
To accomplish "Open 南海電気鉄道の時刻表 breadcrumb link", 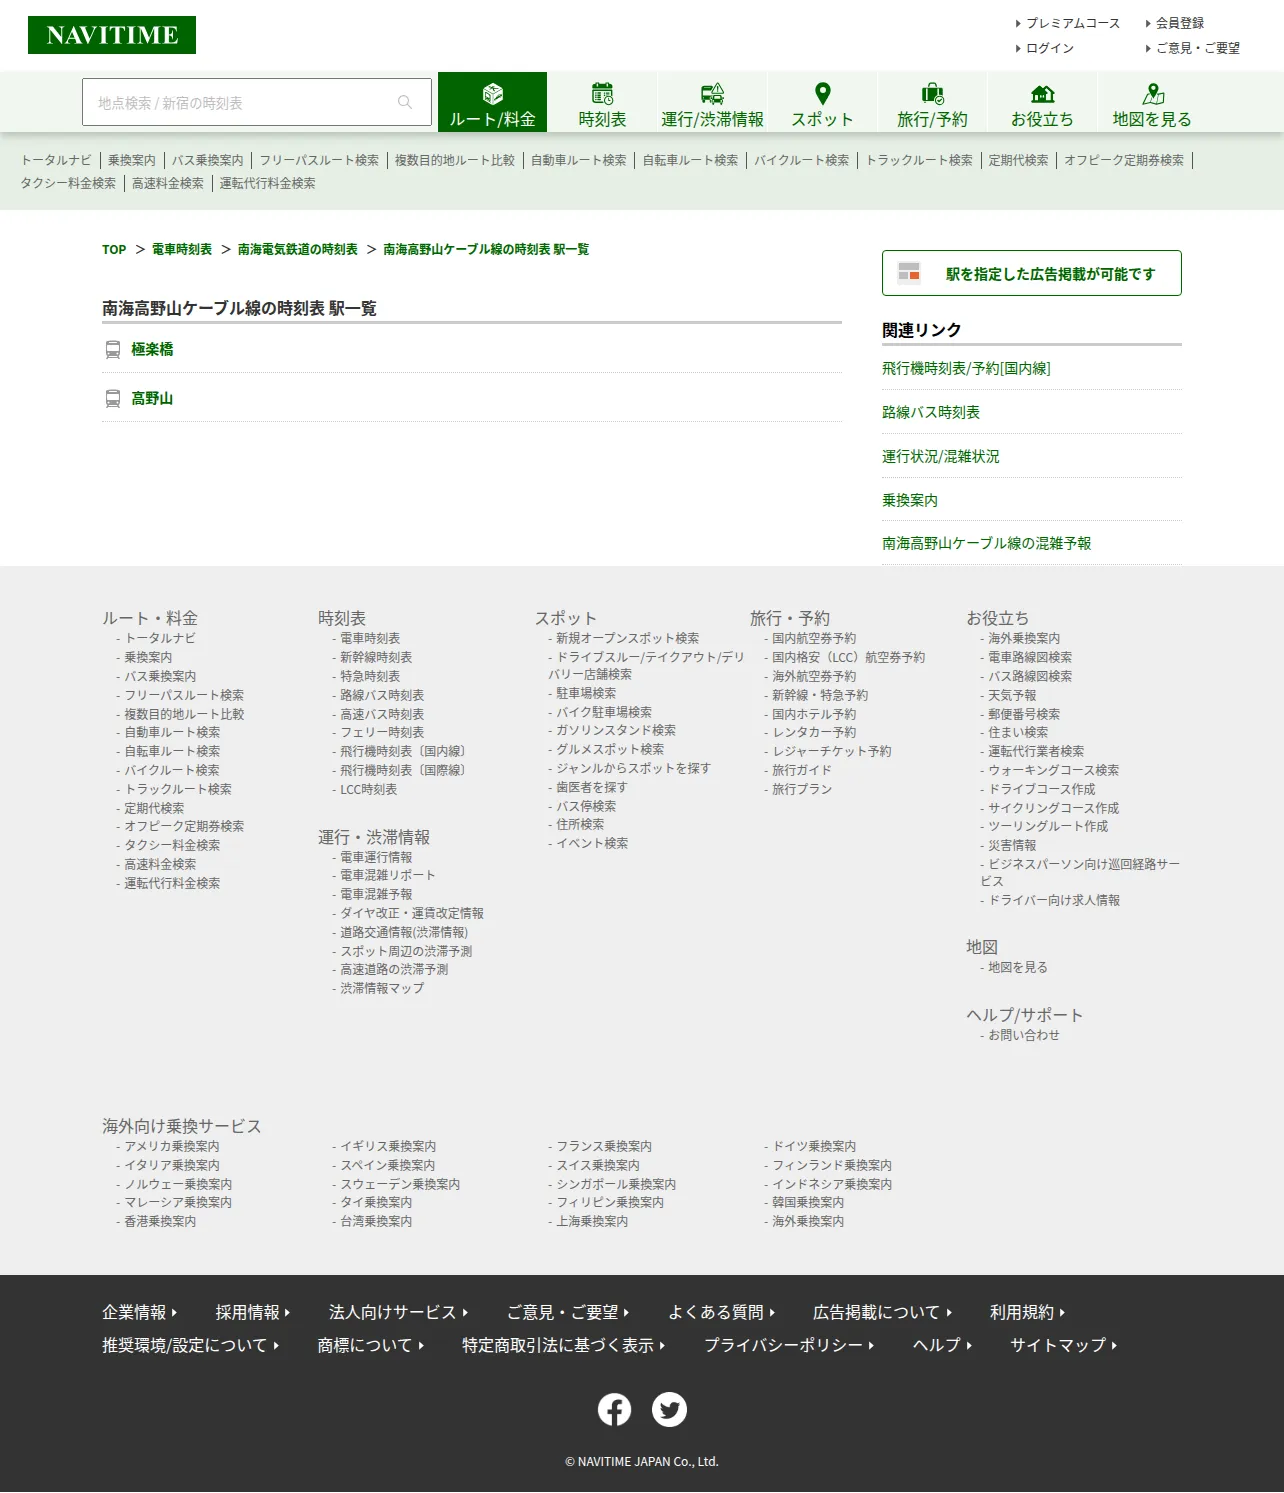I will [298, 250].
